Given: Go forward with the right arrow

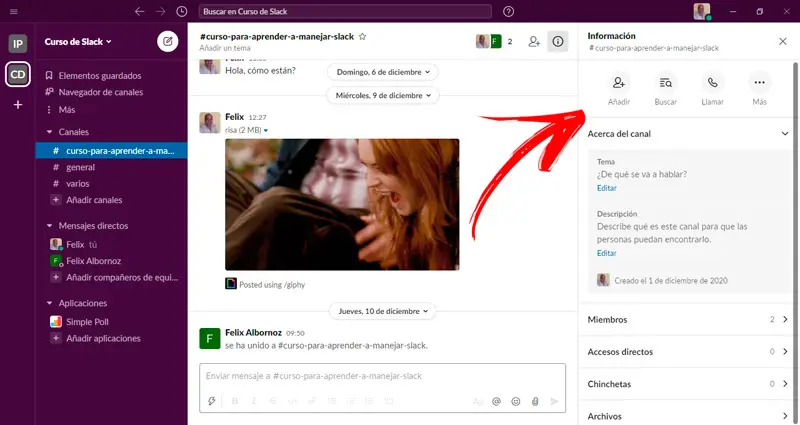Looking at the screenshot, I should point(161,11).
